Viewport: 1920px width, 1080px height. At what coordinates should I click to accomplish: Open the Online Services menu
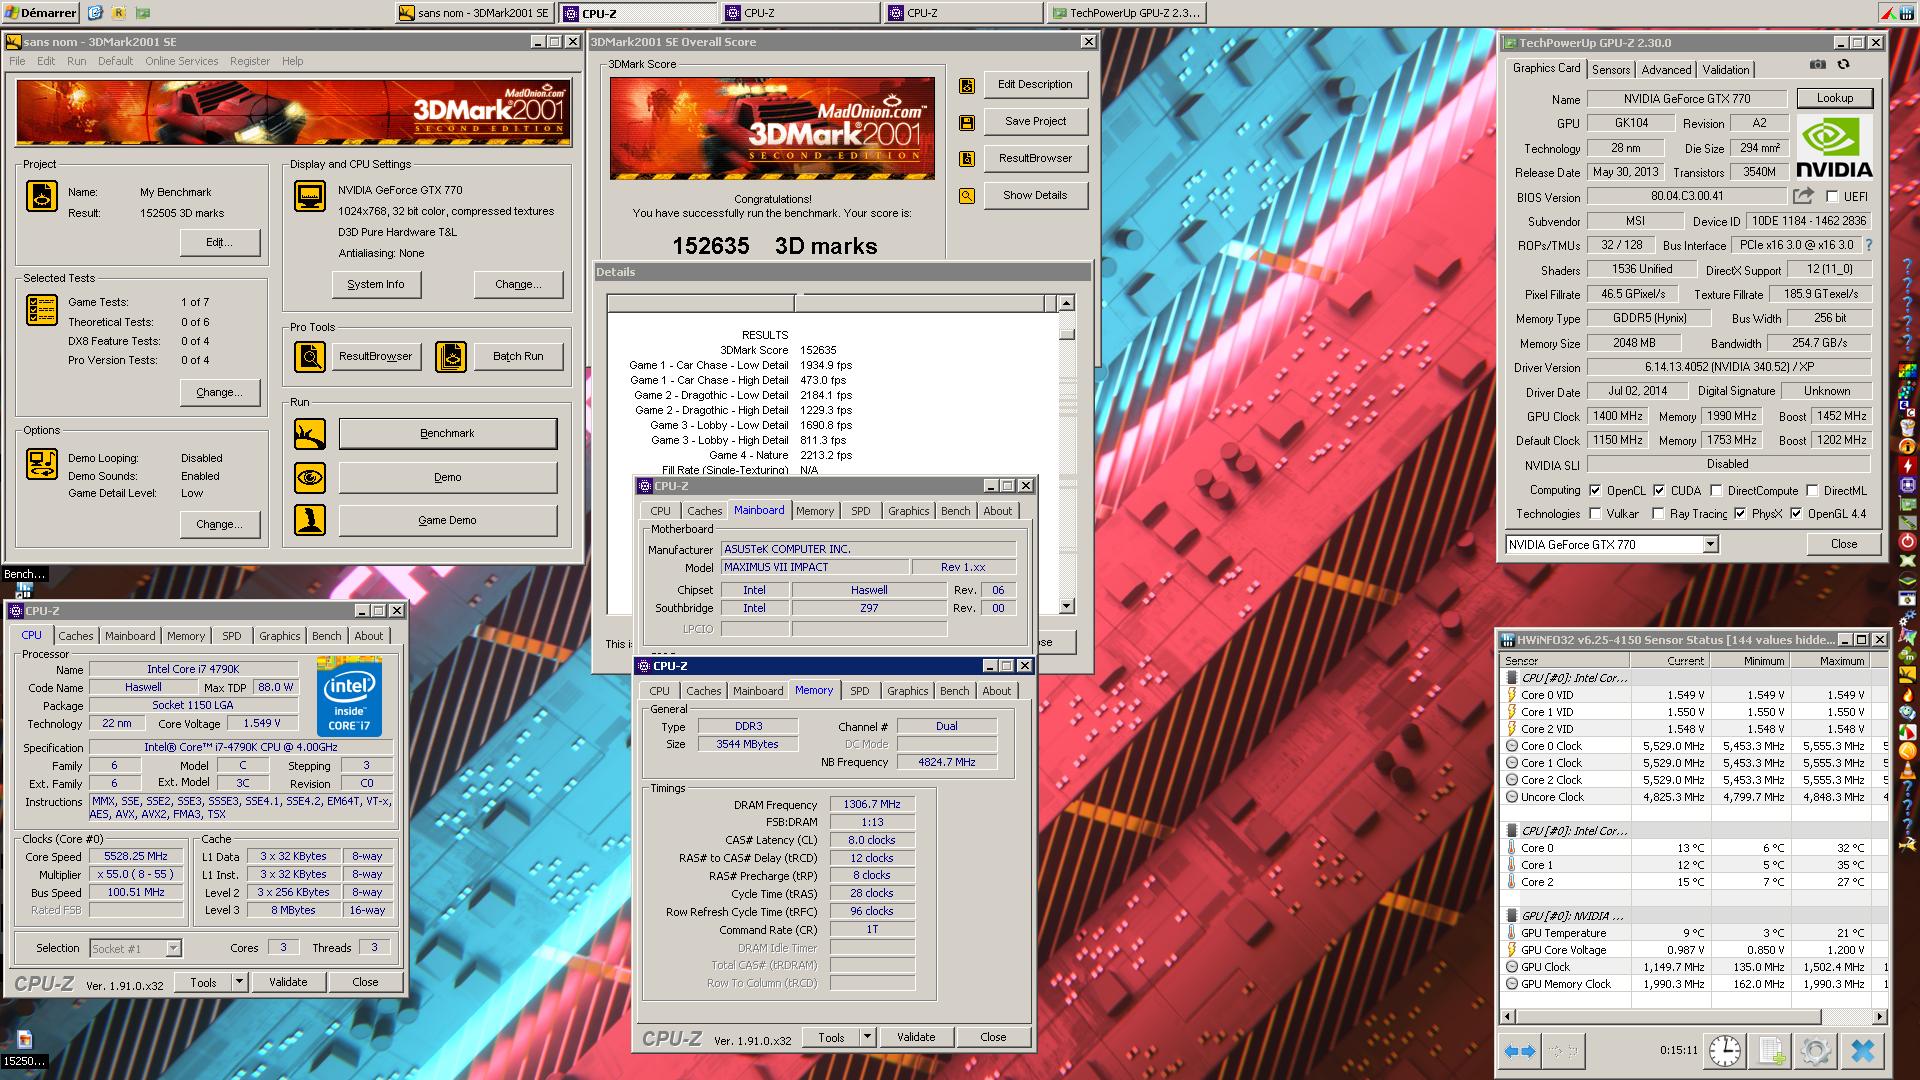(x=181, y=61)
